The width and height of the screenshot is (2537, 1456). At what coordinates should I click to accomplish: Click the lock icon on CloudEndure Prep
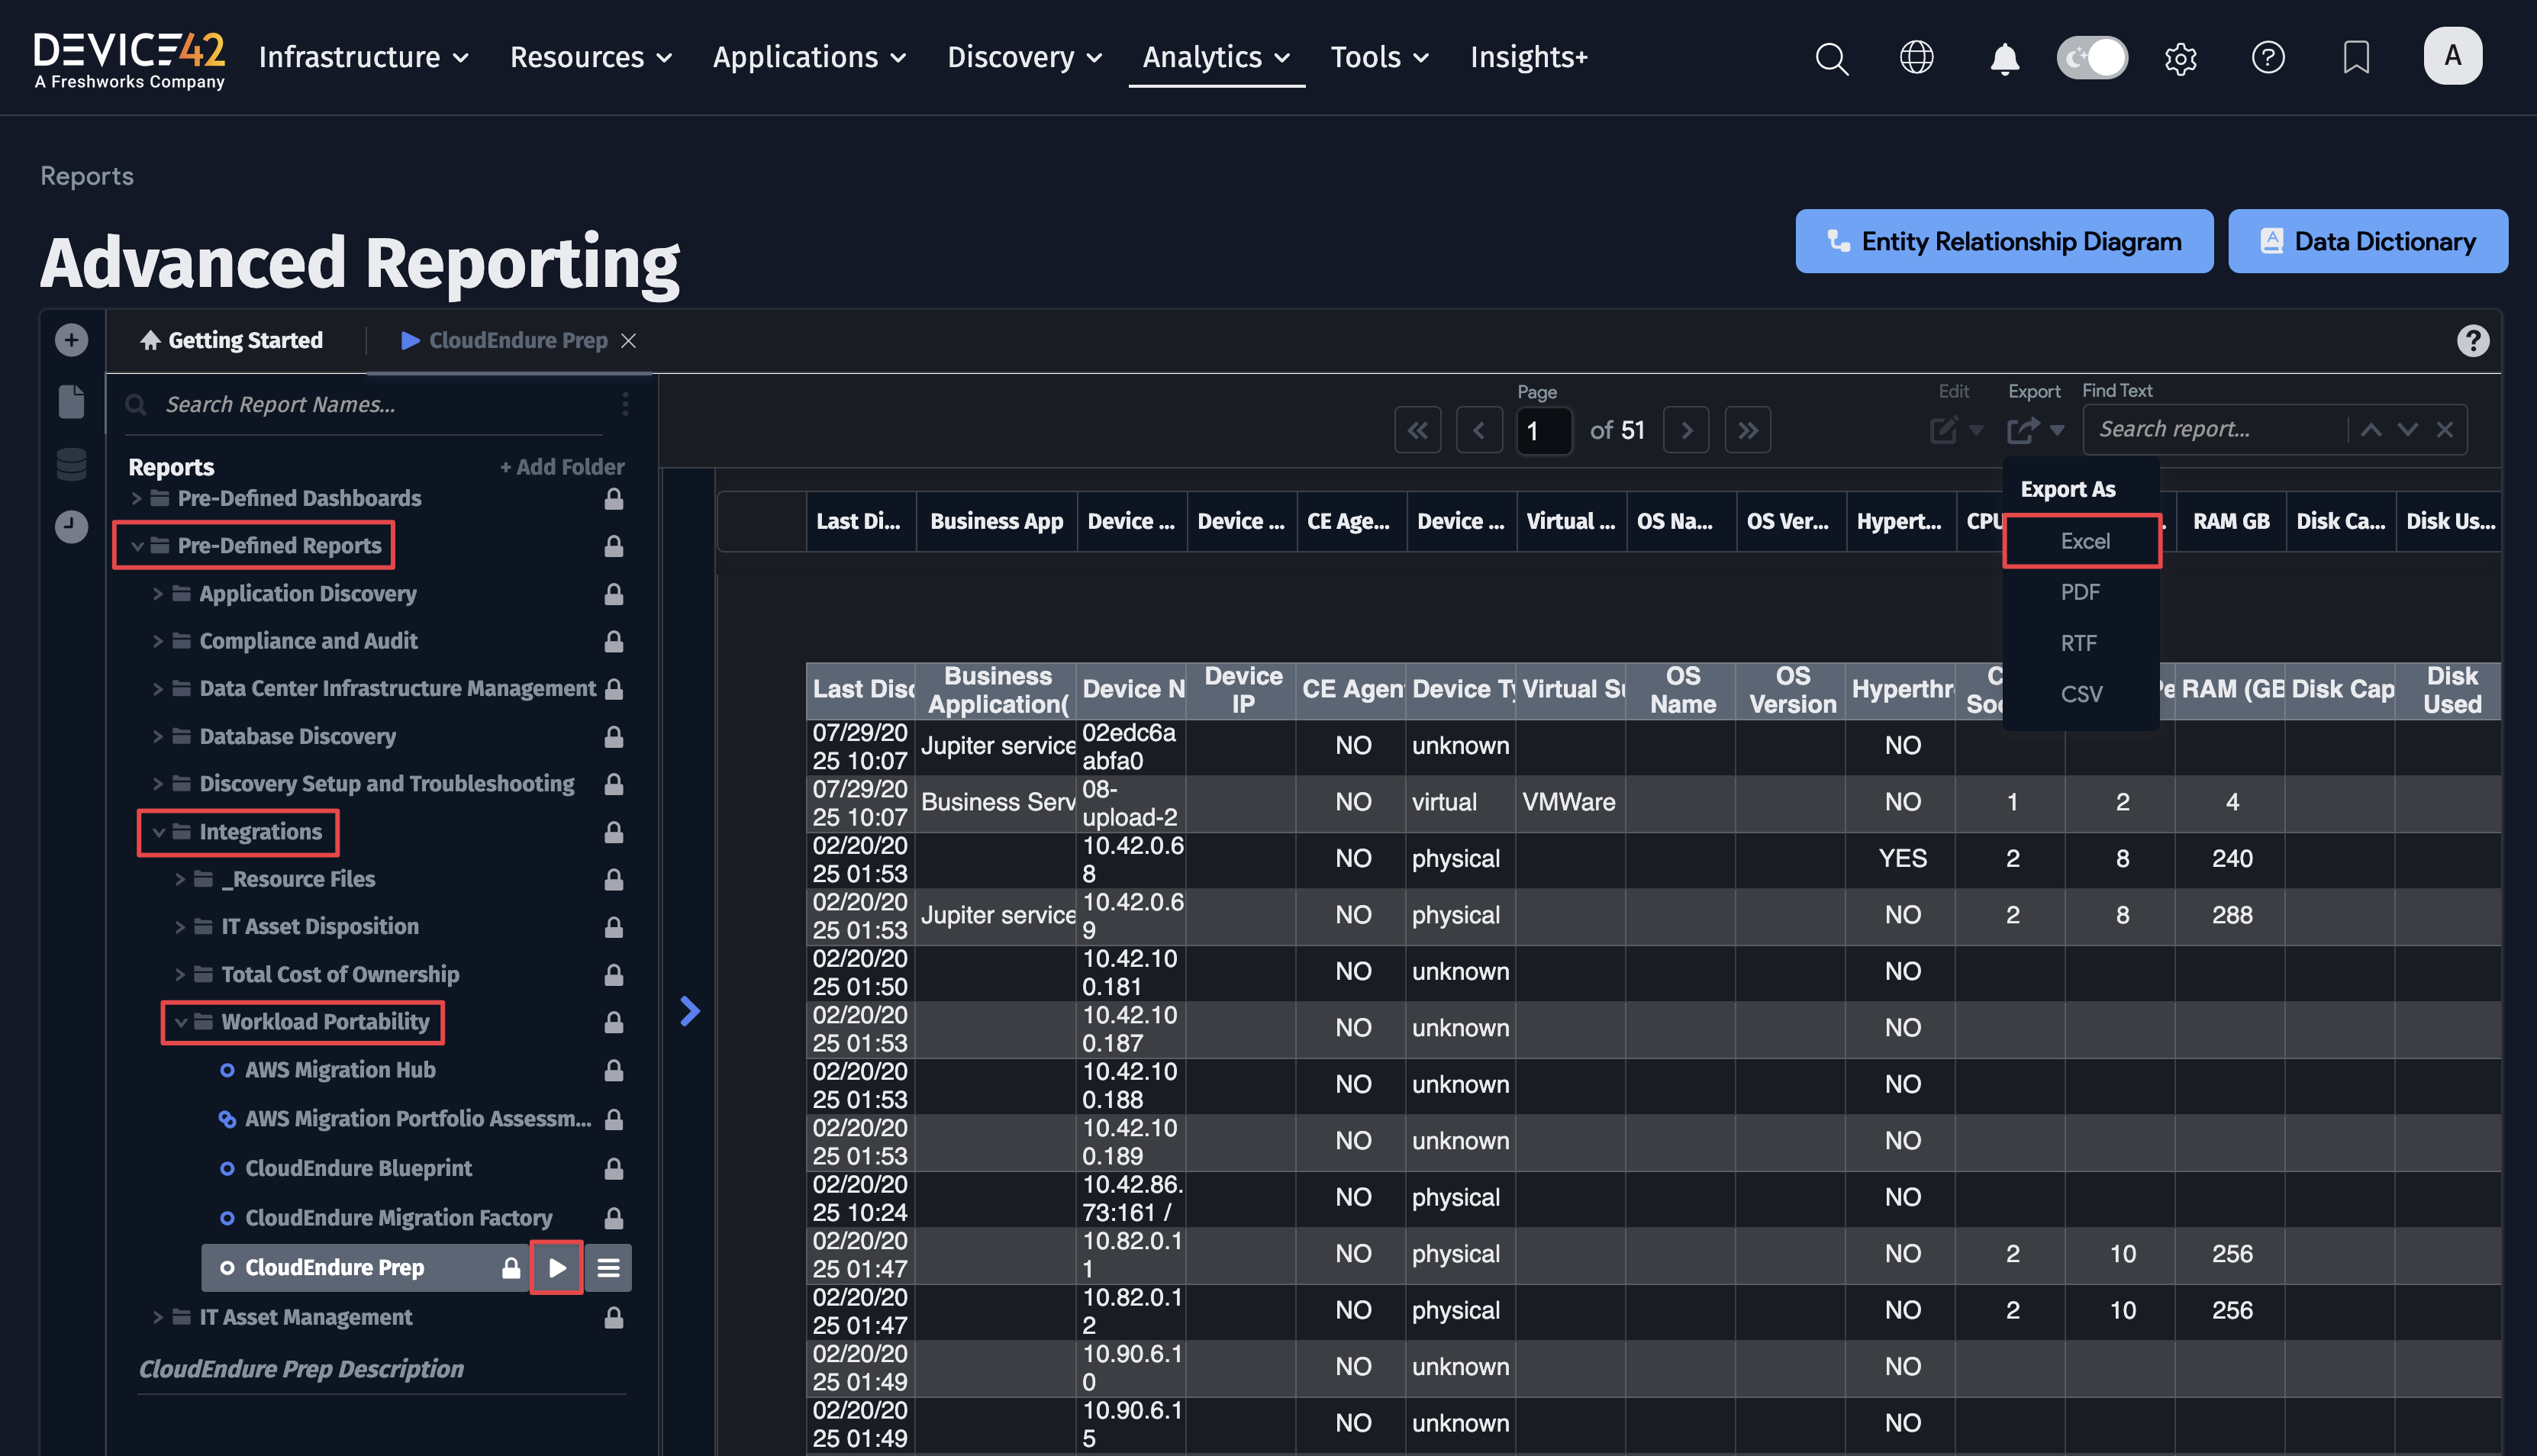tap(511, 1268)
